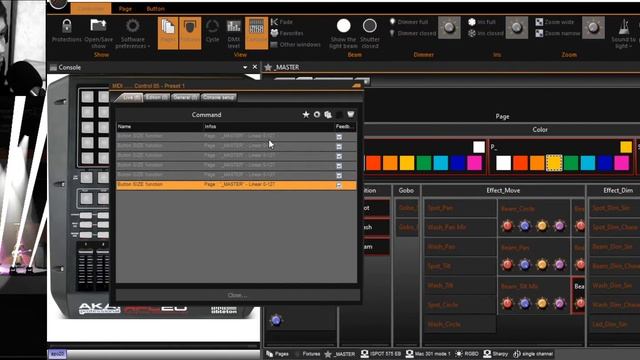This screenshot has height=360, width=640.
Task: Open the Favorites window
Action: click(x=287, y=33)
